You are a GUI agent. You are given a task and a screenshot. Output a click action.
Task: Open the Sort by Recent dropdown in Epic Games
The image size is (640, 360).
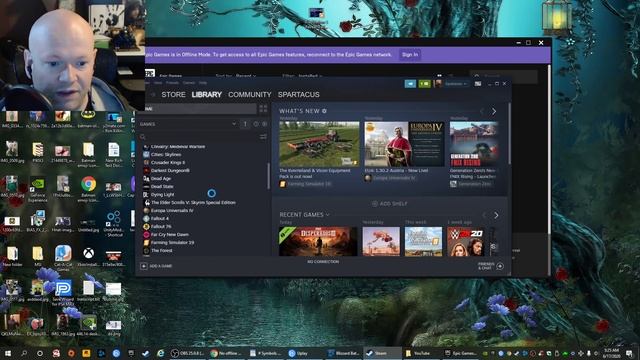236,76
